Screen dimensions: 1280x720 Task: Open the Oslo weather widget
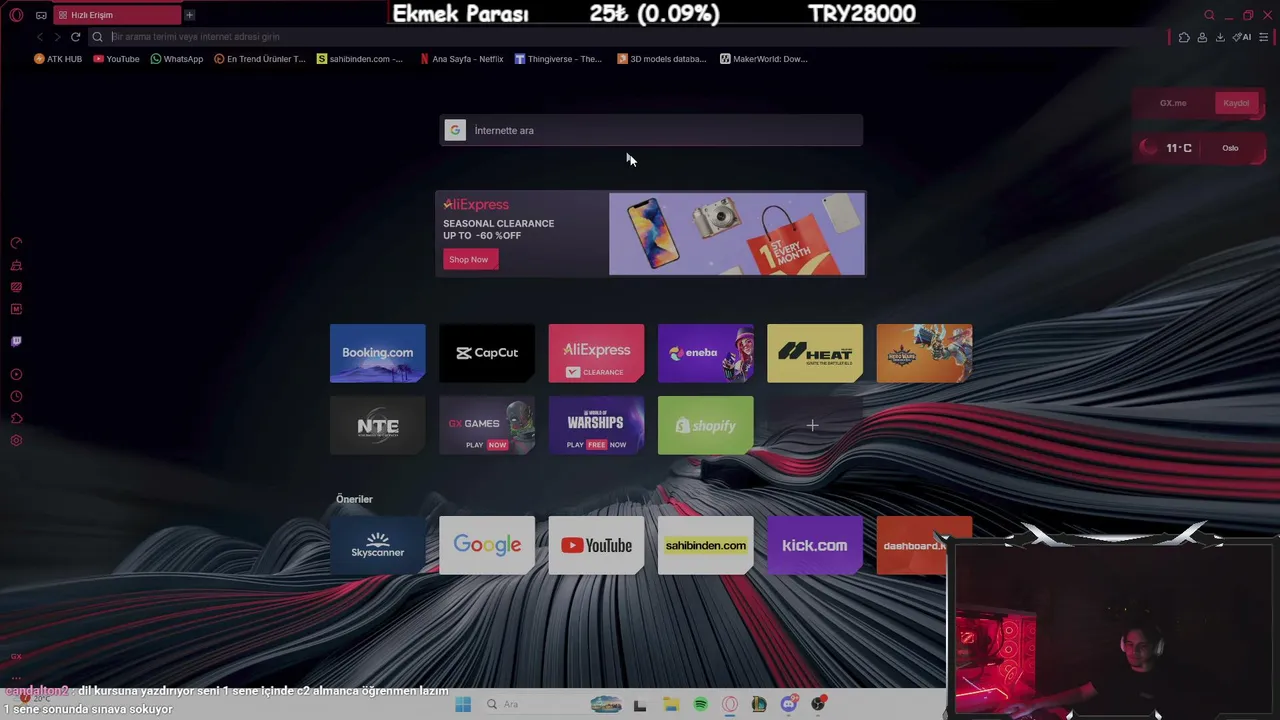[x=1200, y=148]
